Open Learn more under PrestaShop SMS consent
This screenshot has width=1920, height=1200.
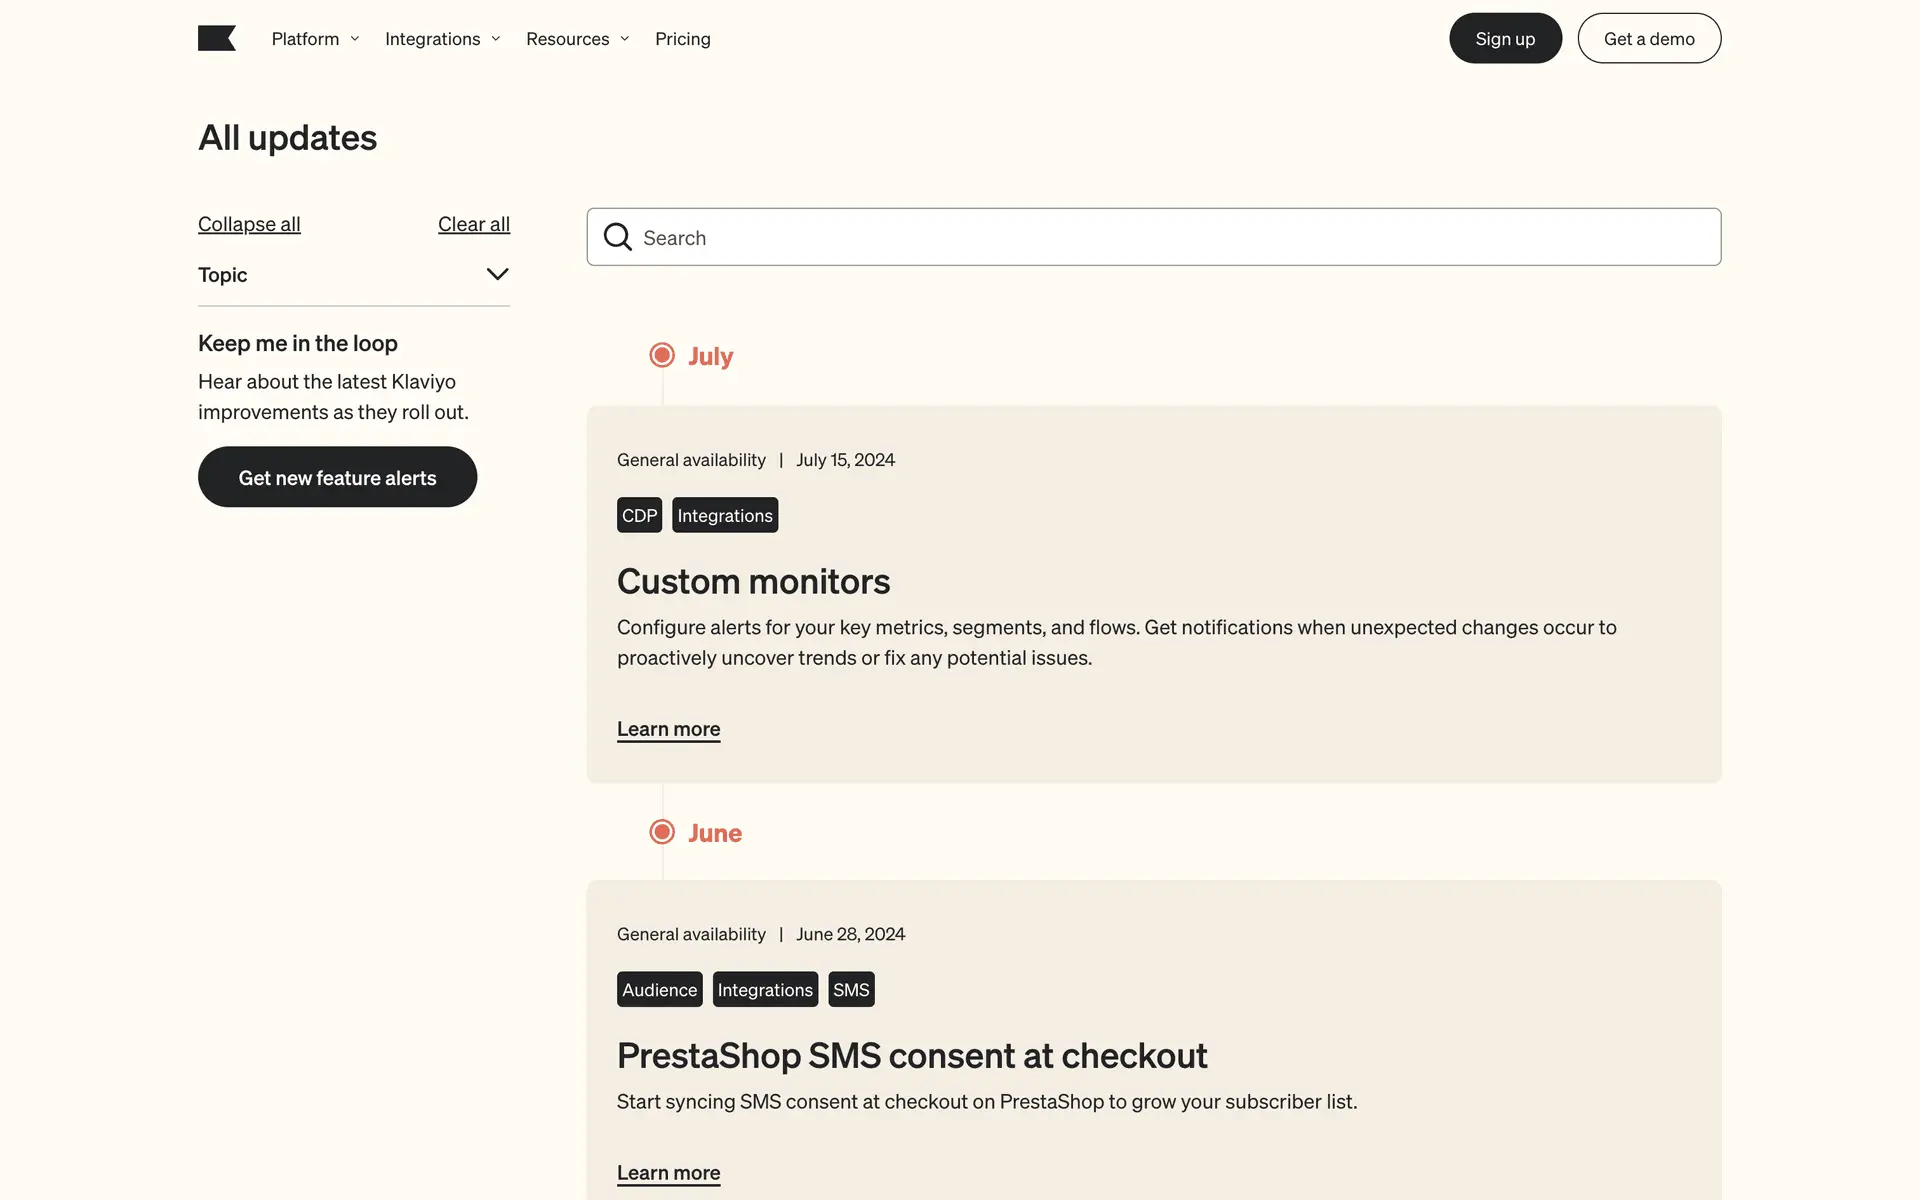point(668,1172)
